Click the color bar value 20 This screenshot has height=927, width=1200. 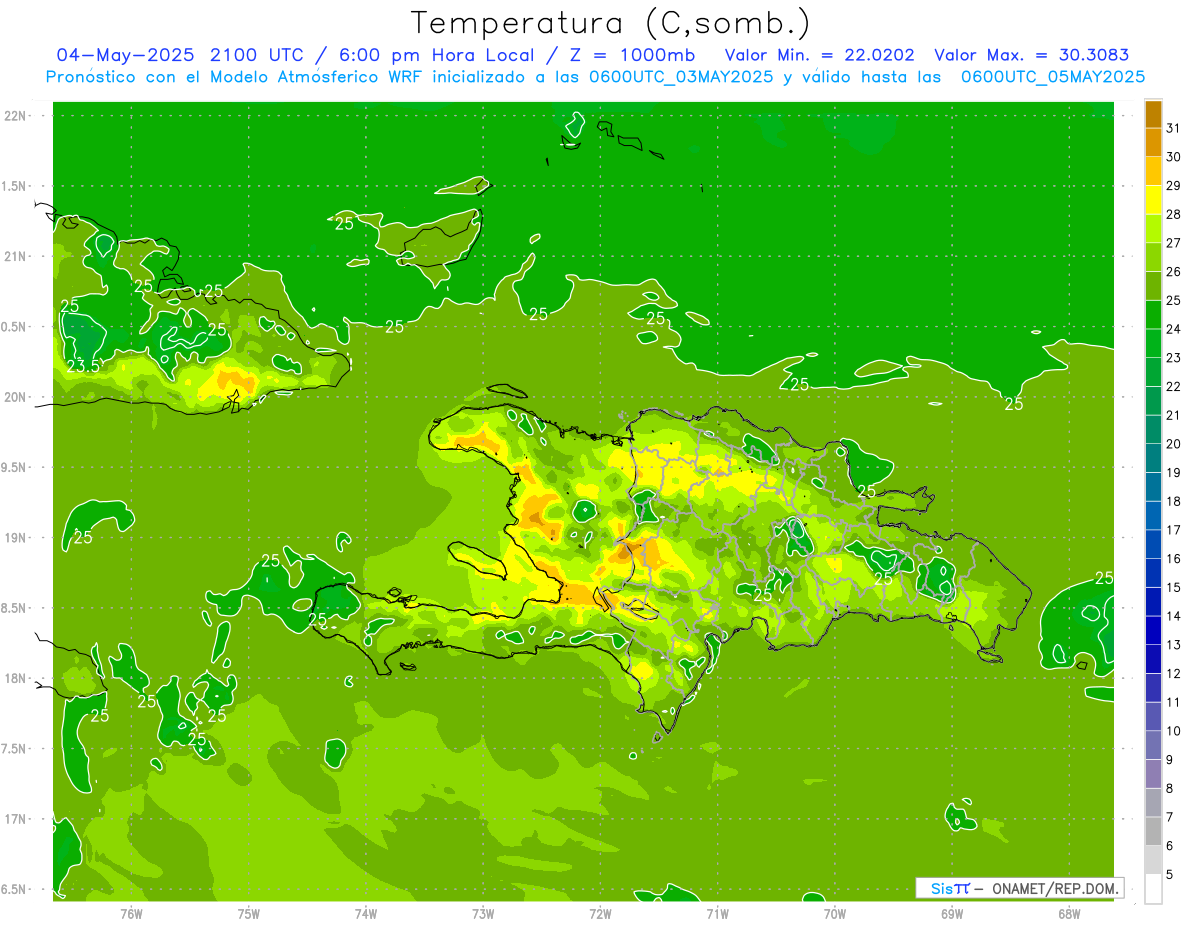(1173, 444)
